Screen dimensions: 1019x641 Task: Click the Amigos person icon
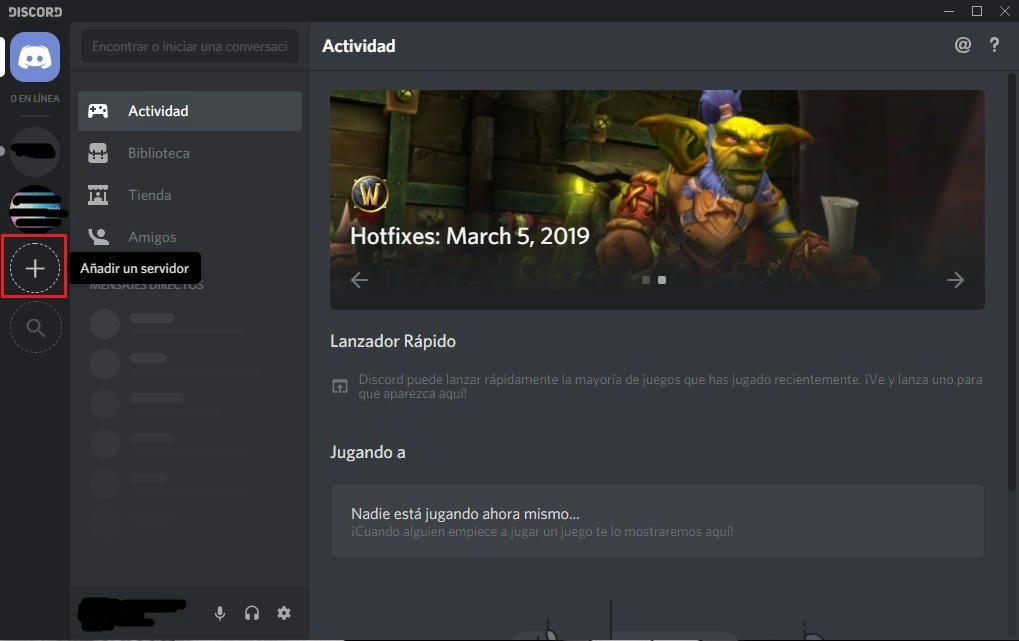click(98, 237)
